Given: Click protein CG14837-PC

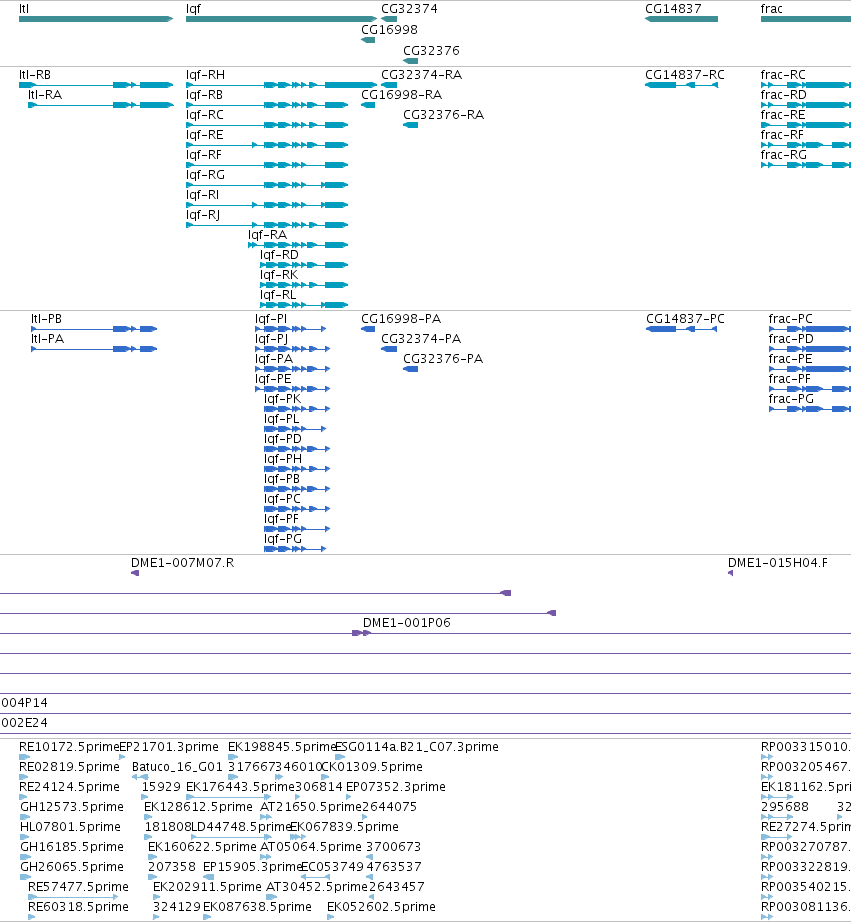Looking at the screenshot, I should (682, 329).
